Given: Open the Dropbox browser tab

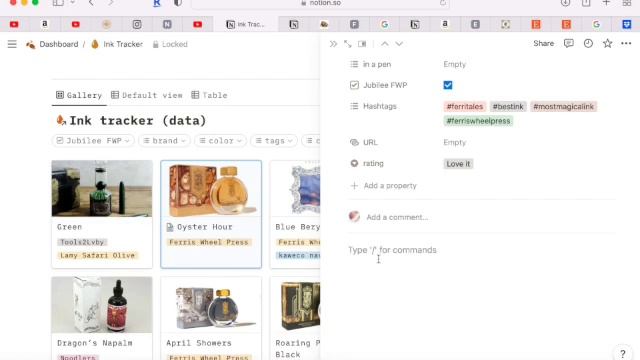Looking at the screenshot, I should pyautogui.click(x=627, y=24).
